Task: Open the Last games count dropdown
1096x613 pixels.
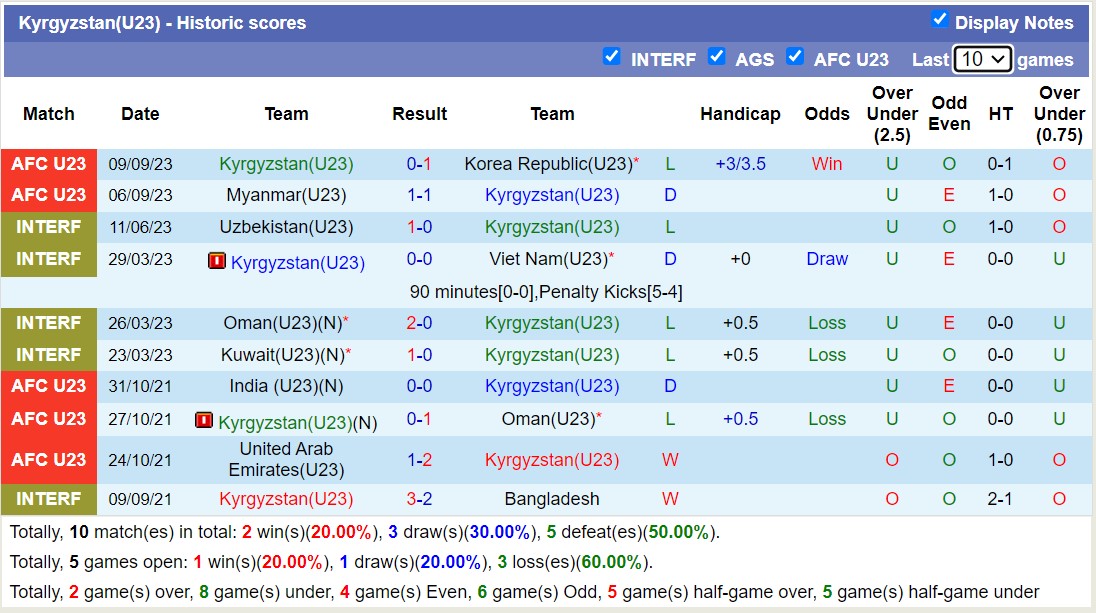Action: pyautogui.click(x=982, y=59)
